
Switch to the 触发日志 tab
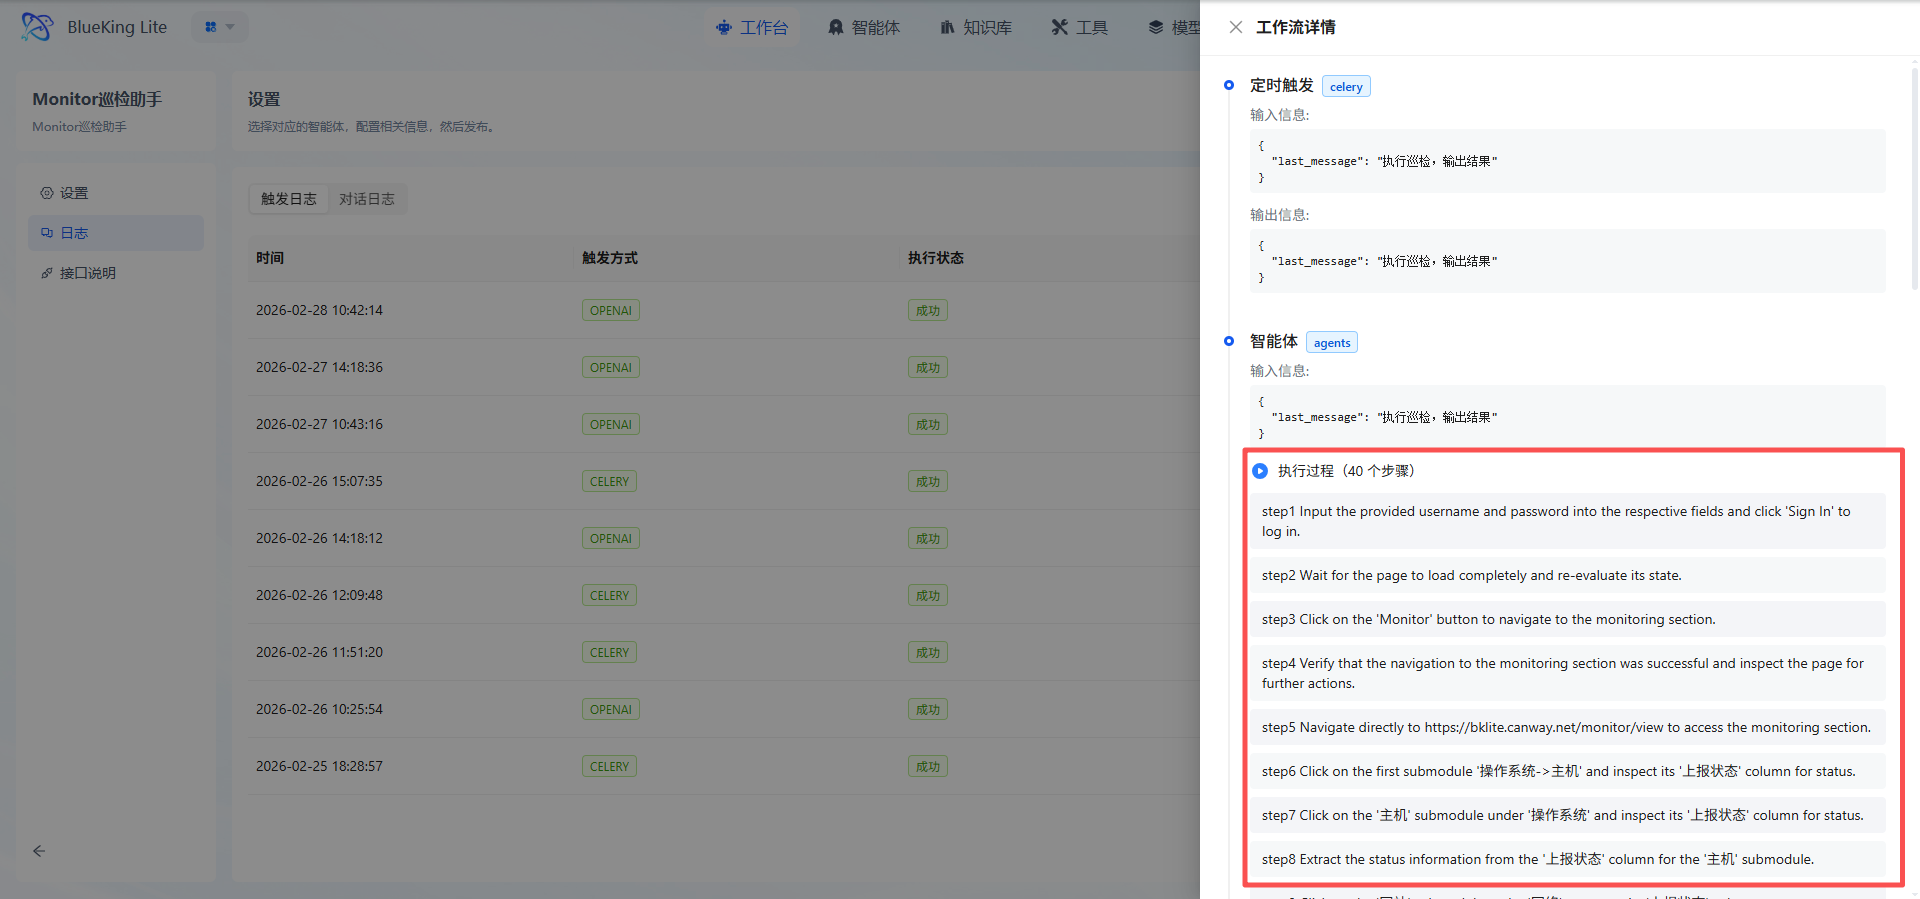pos(289,199)
